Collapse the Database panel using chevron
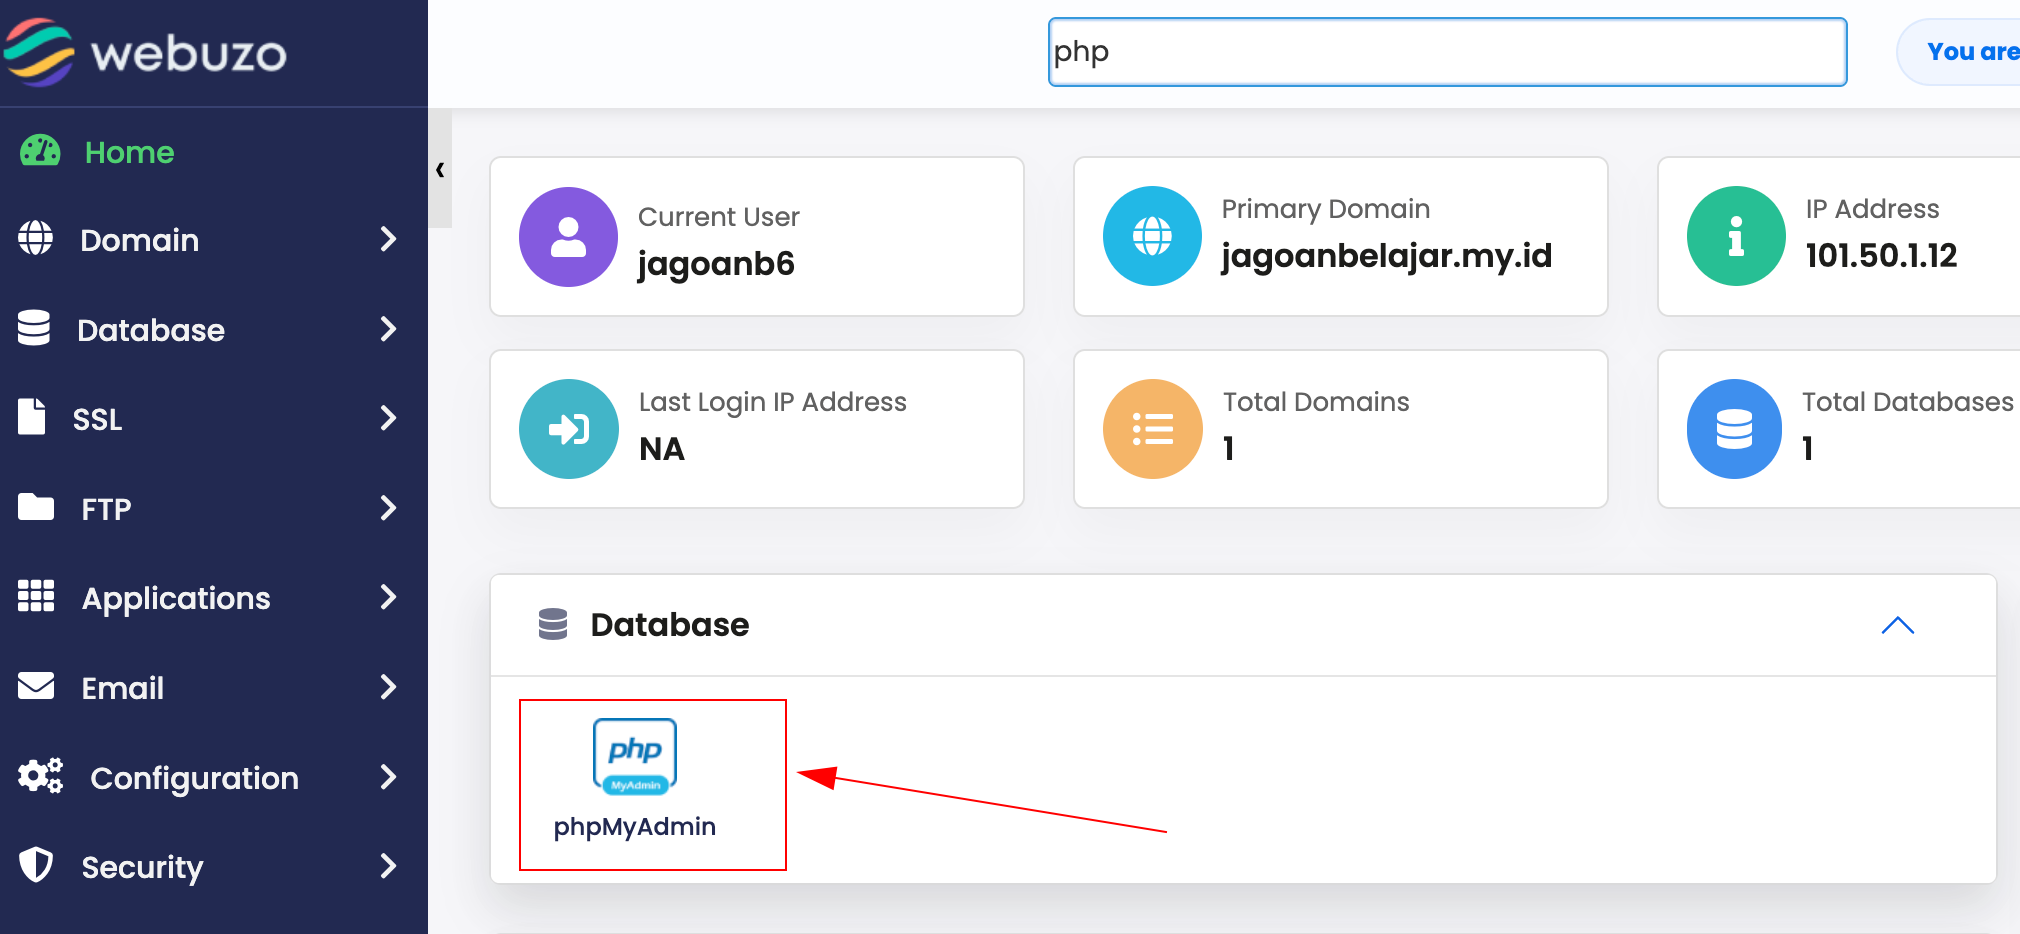The image size is (2020, 934). [x=1897, y=626]
